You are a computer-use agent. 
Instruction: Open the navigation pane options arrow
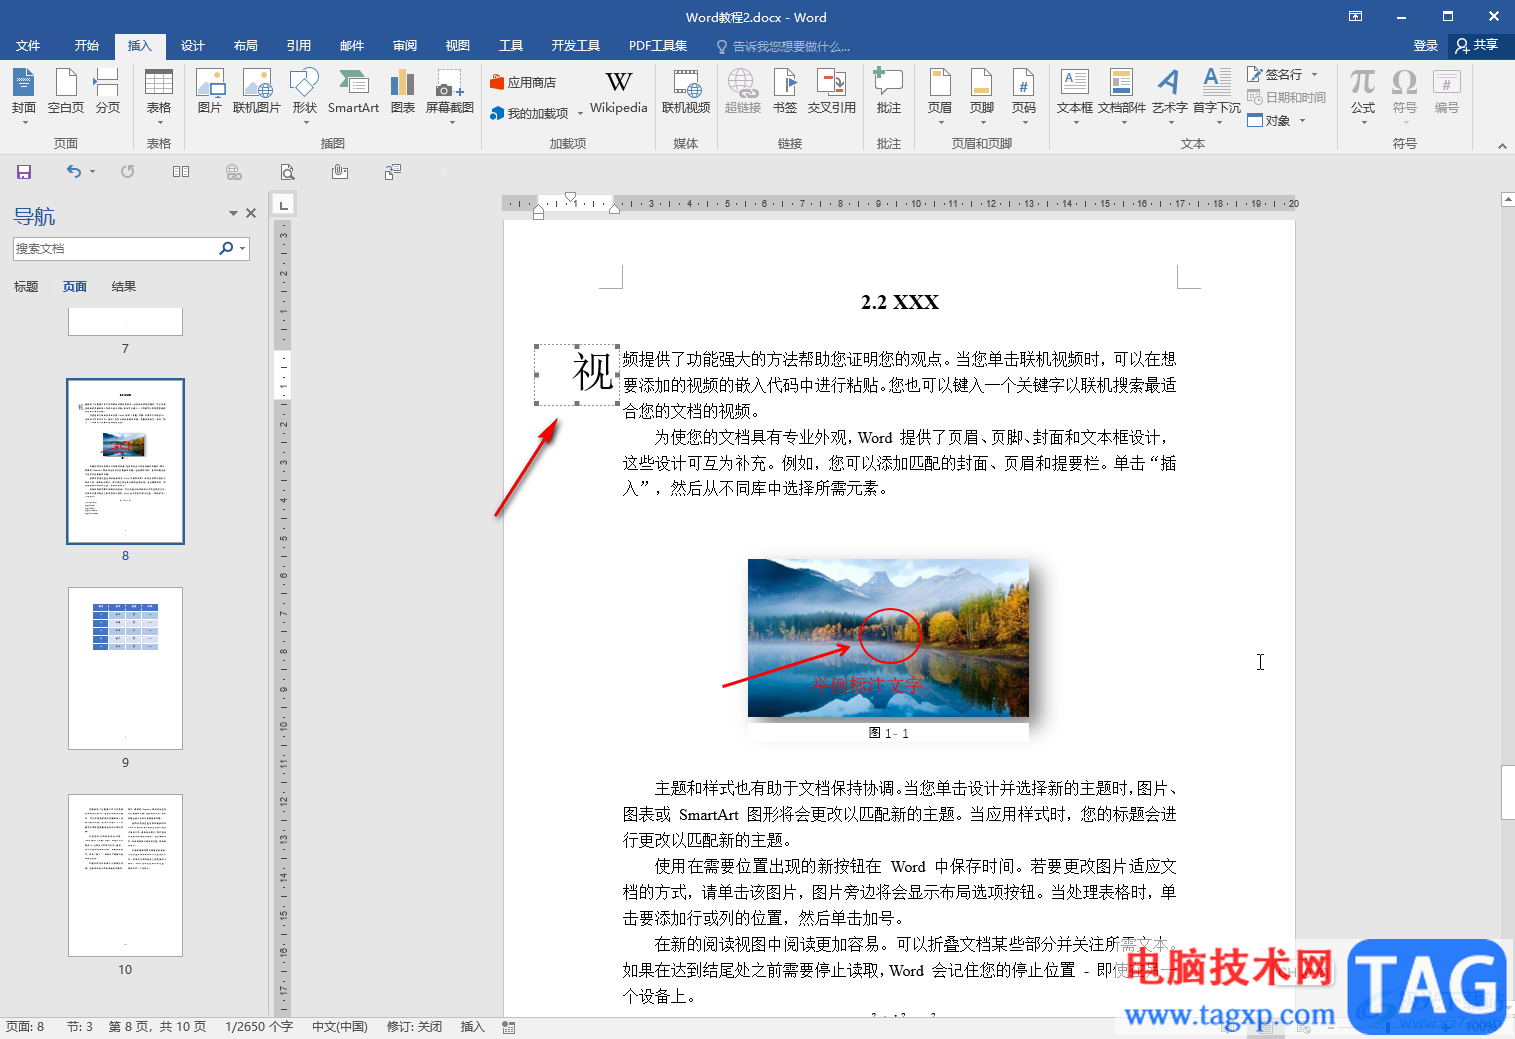233,213
